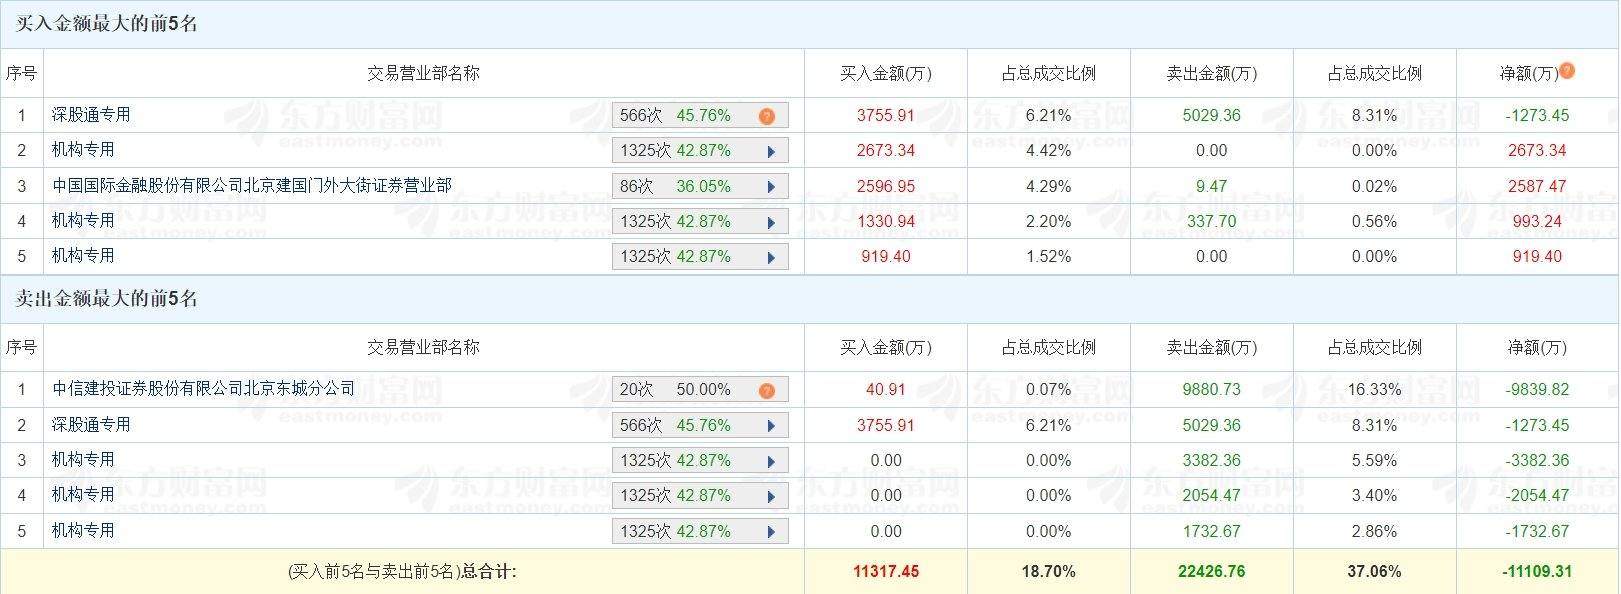The width and height of the screenshot is (1621, 594).
Task: Expand arrow in 中国国际金融 row's 86次 box
Action: [771, 187]
